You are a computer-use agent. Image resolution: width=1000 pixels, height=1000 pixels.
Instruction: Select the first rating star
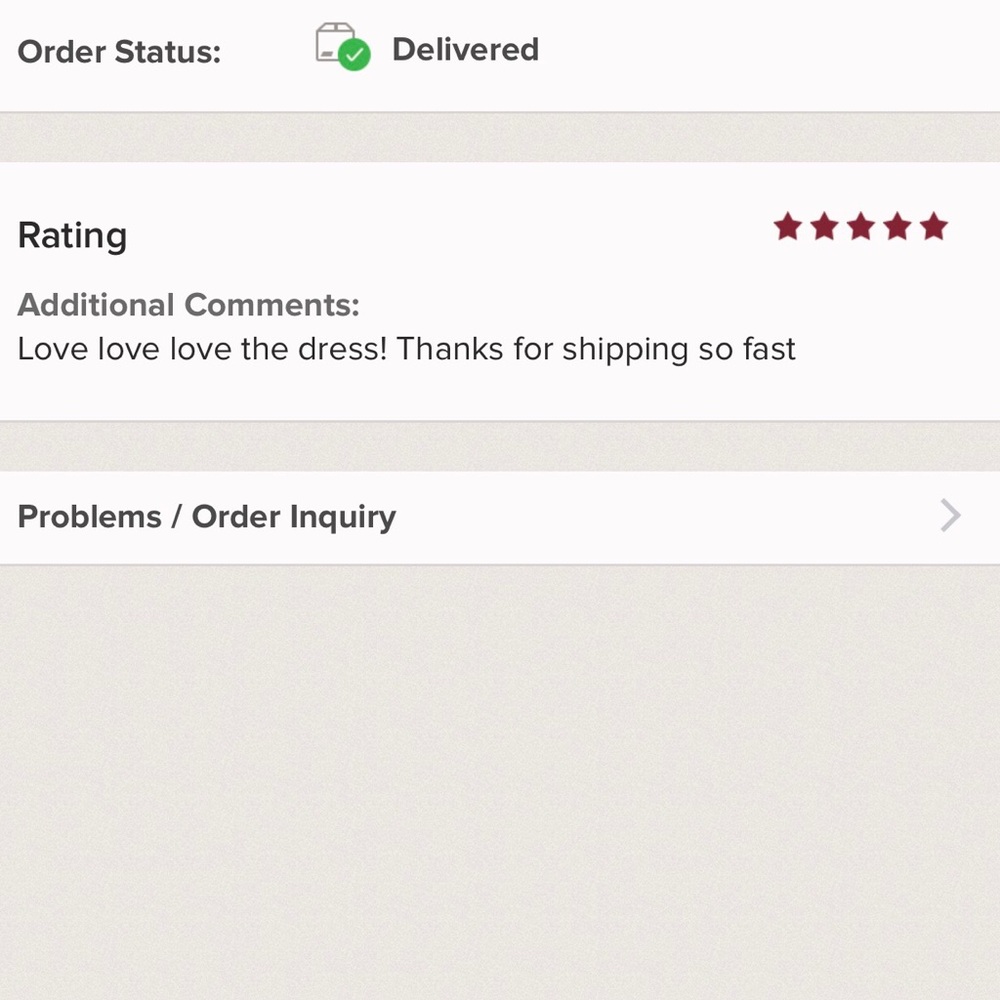click(788, 227)
